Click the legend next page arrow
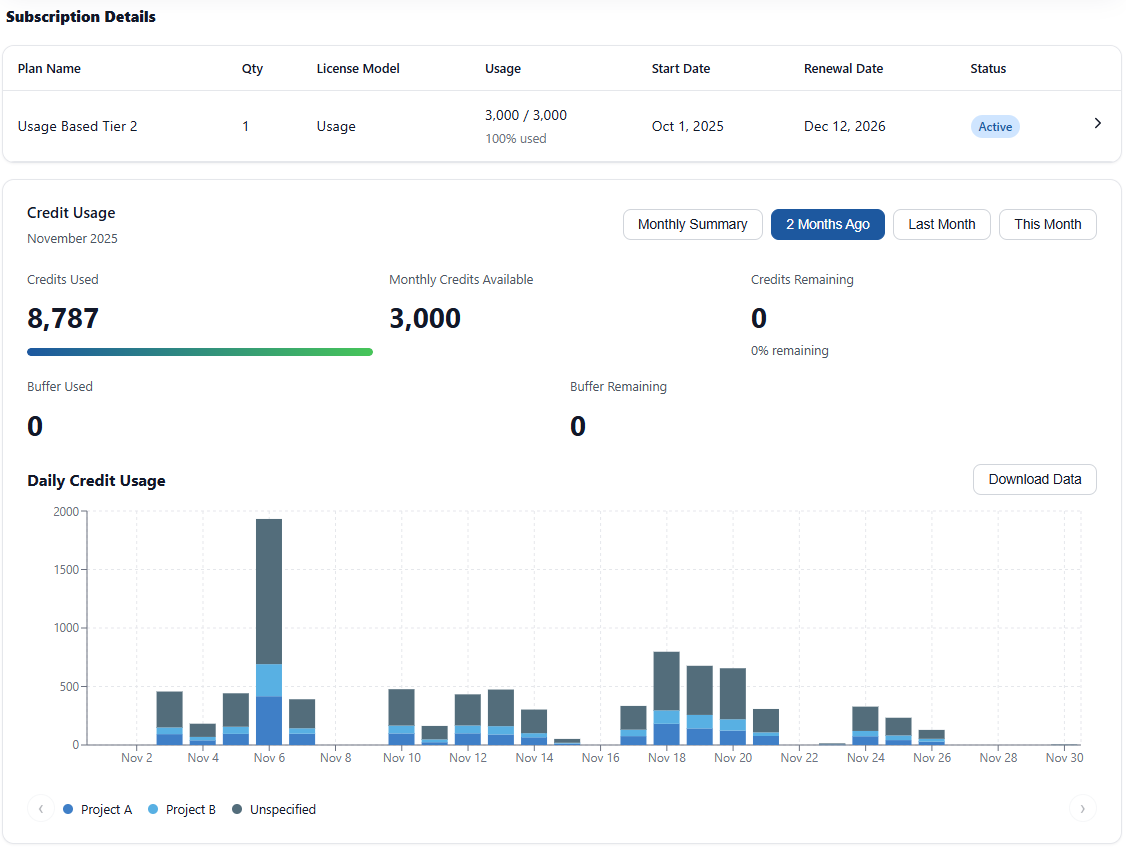 (x=1081, y=809)
